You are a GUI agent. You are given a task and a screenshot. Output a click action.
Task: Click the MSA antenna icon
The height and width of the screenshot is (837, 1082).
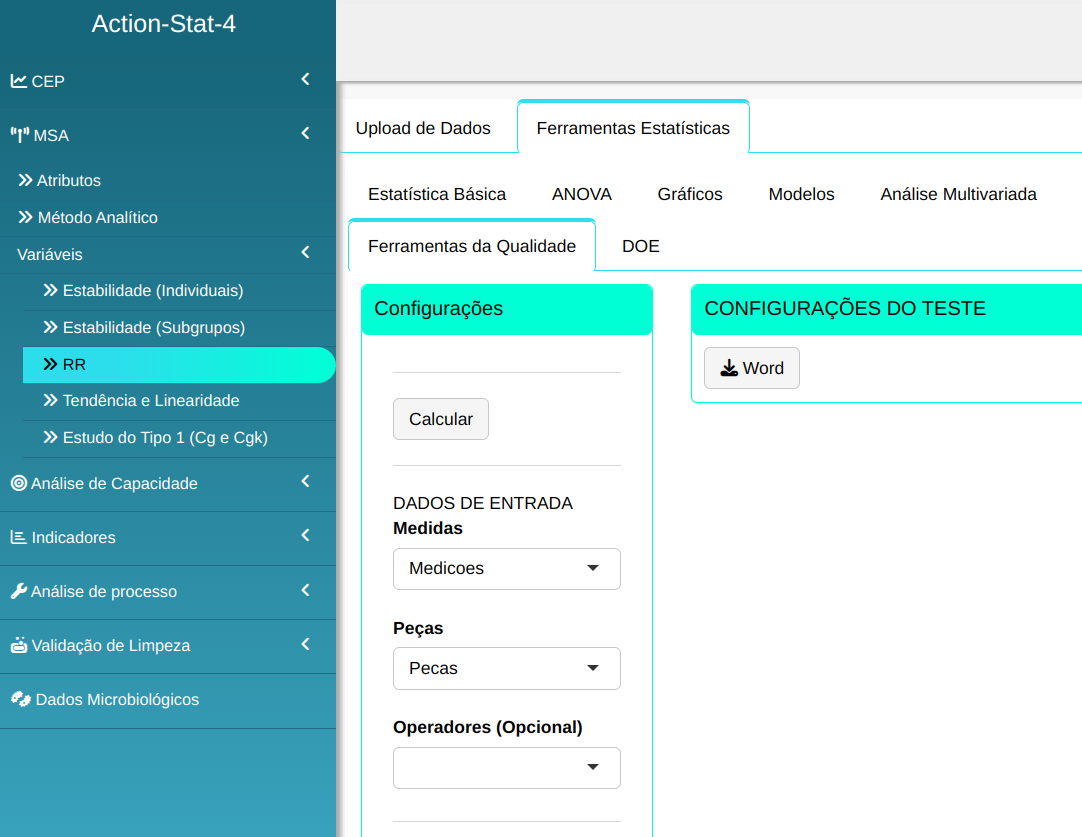click(x=19, y=135)
